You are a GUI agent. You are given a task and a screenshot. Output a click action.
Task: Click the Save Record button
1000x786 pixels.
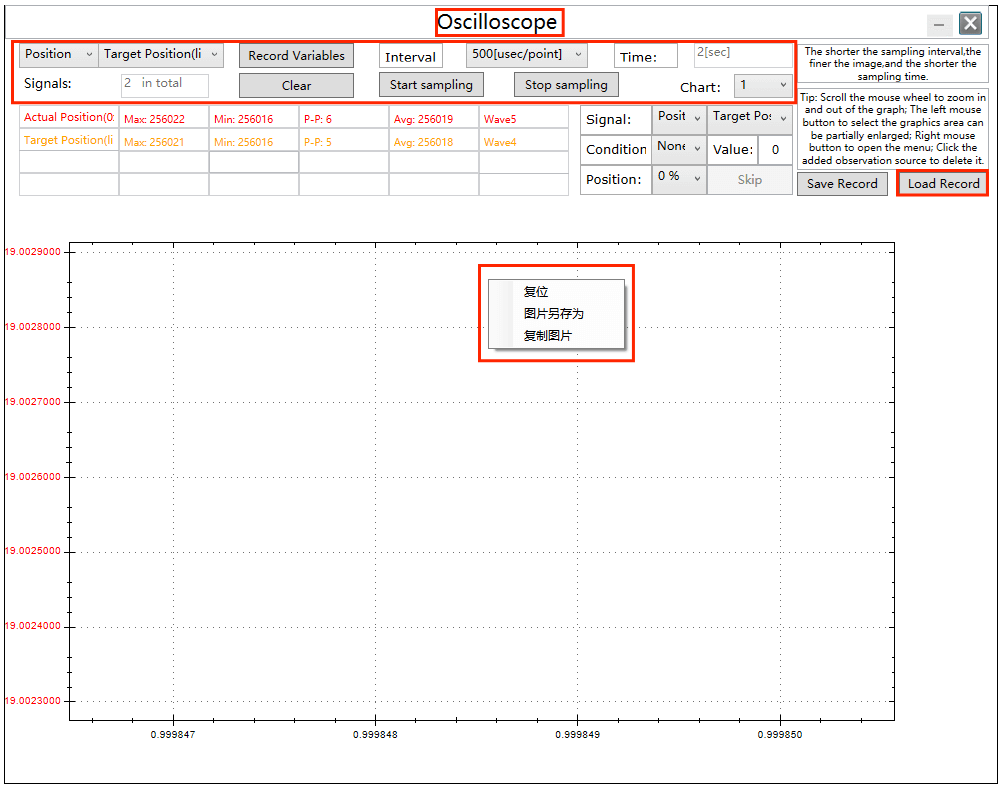[841, 184]
